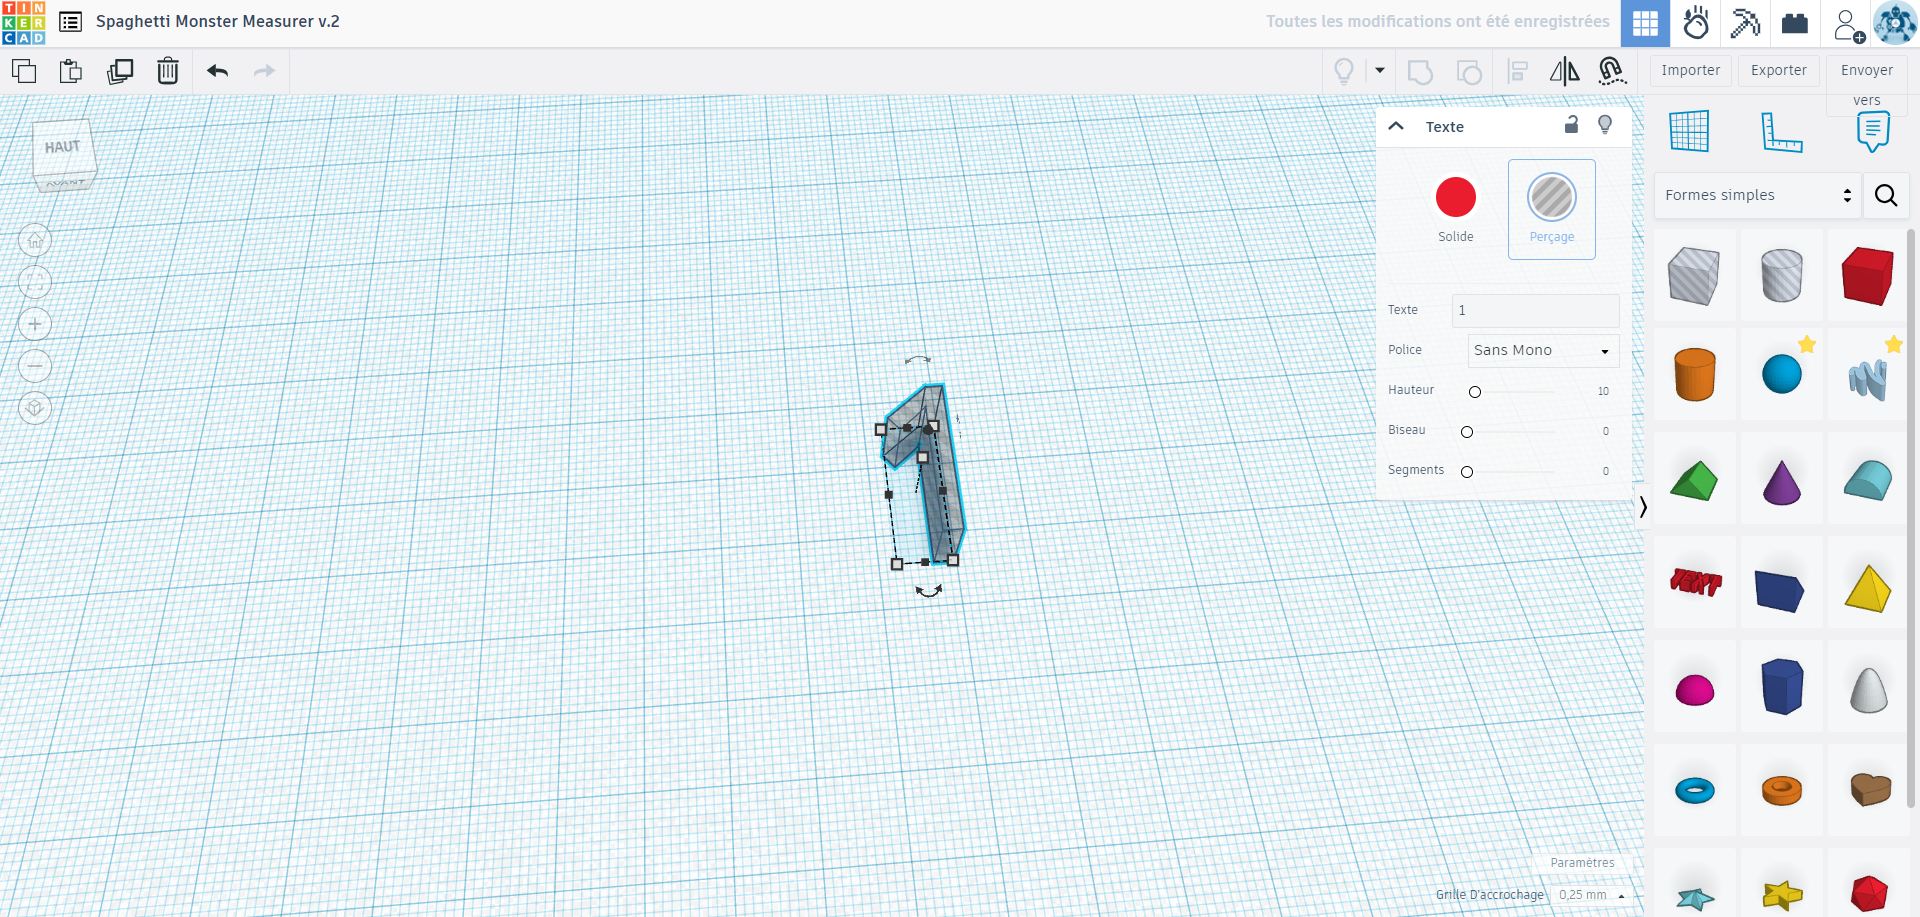Click the Copy tool icon

[24, 71]
